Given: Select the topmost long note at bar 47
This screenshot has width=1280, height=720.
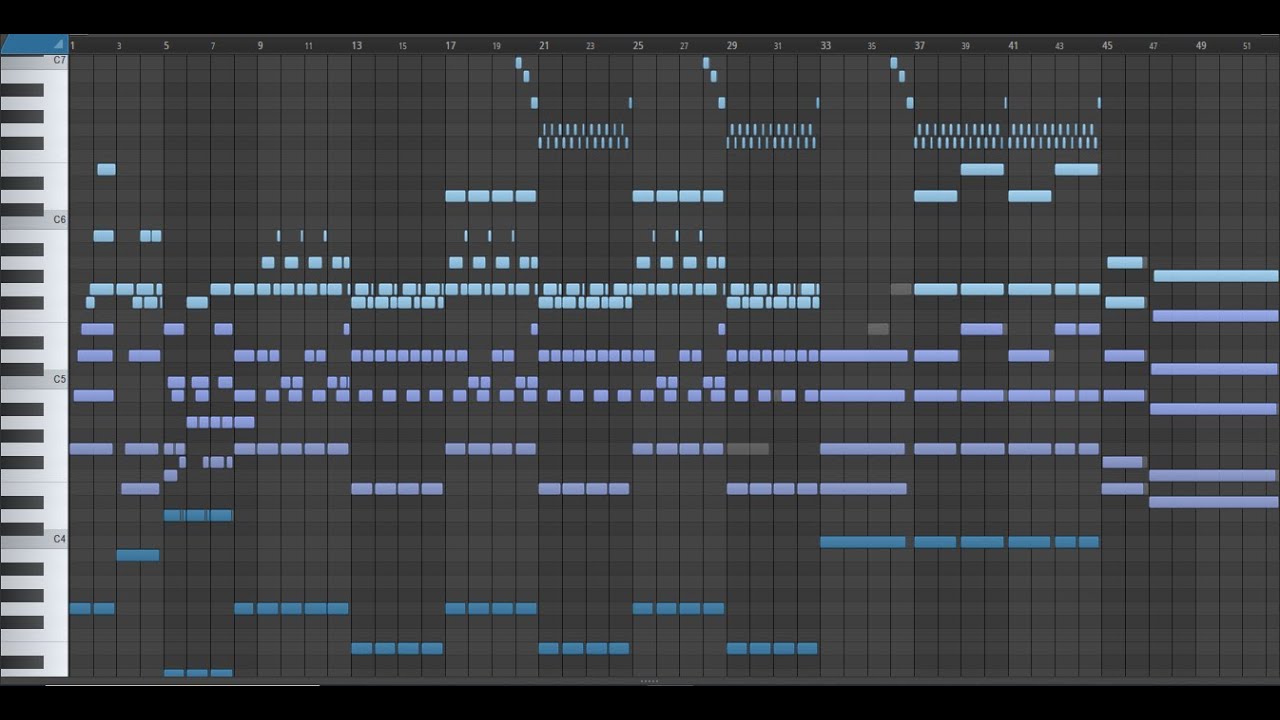Looking at the screenshot, I should click(x=1216, y=276).
